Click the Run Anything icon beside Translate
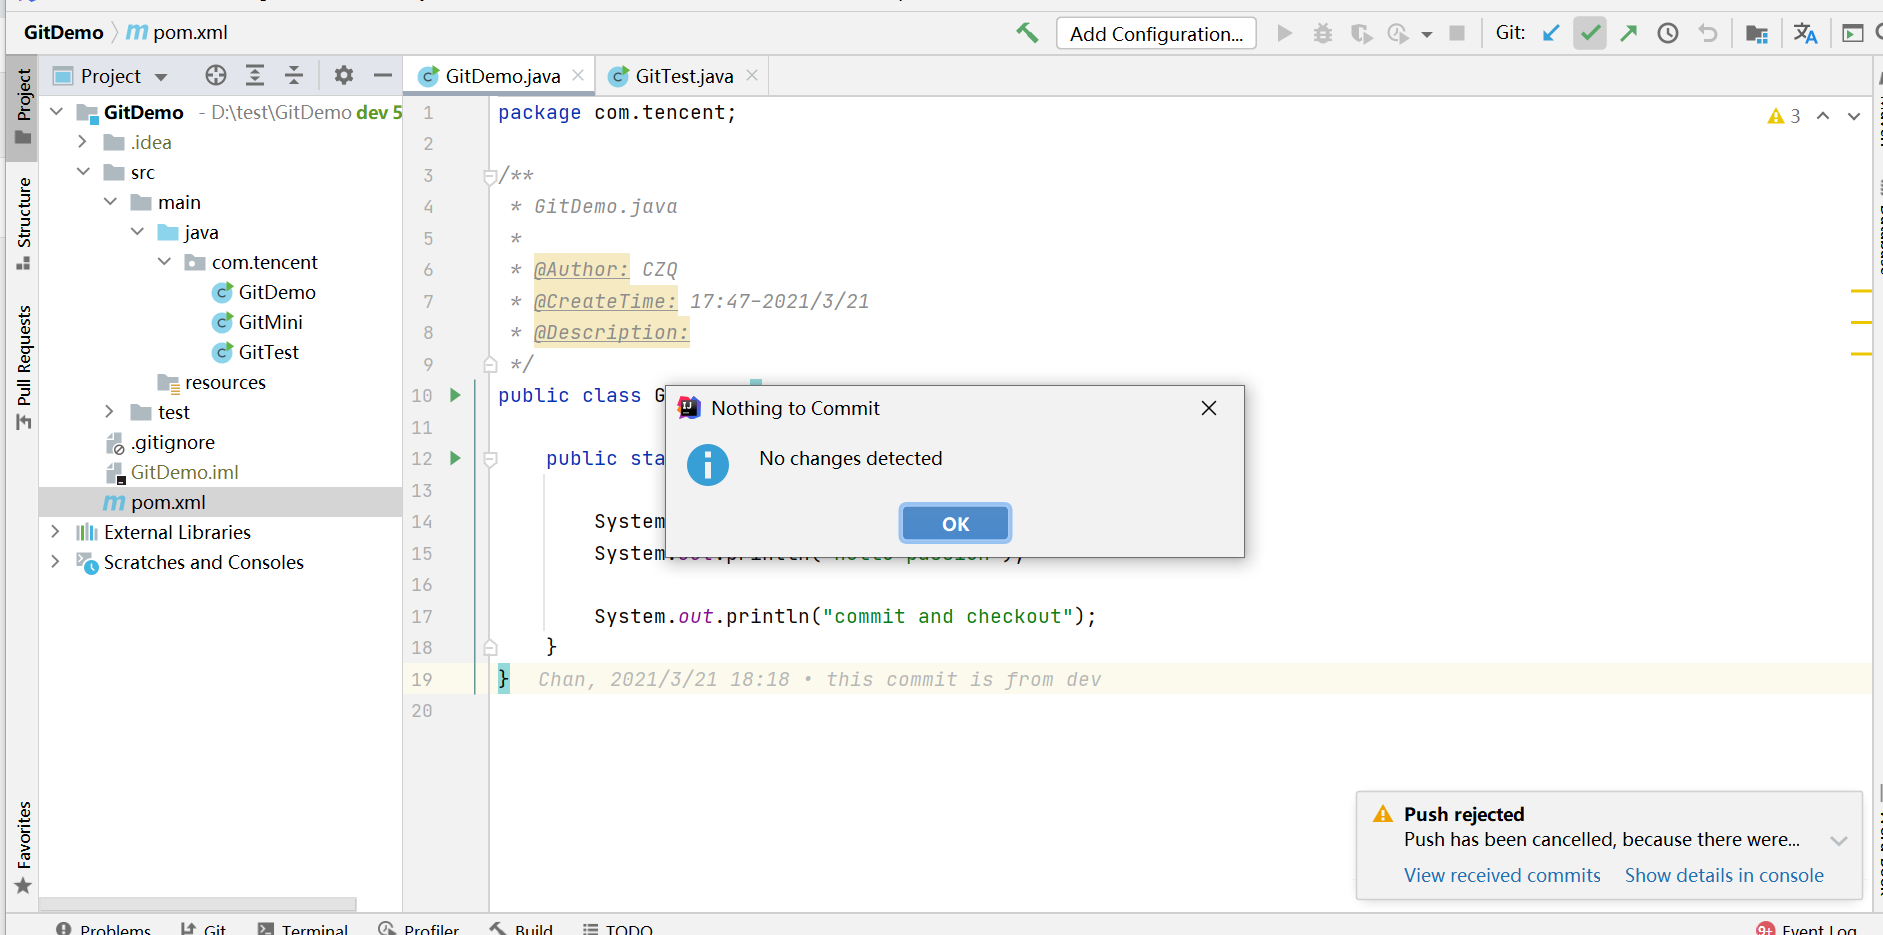1883x935 pixels. click(x=1853, y=33)
